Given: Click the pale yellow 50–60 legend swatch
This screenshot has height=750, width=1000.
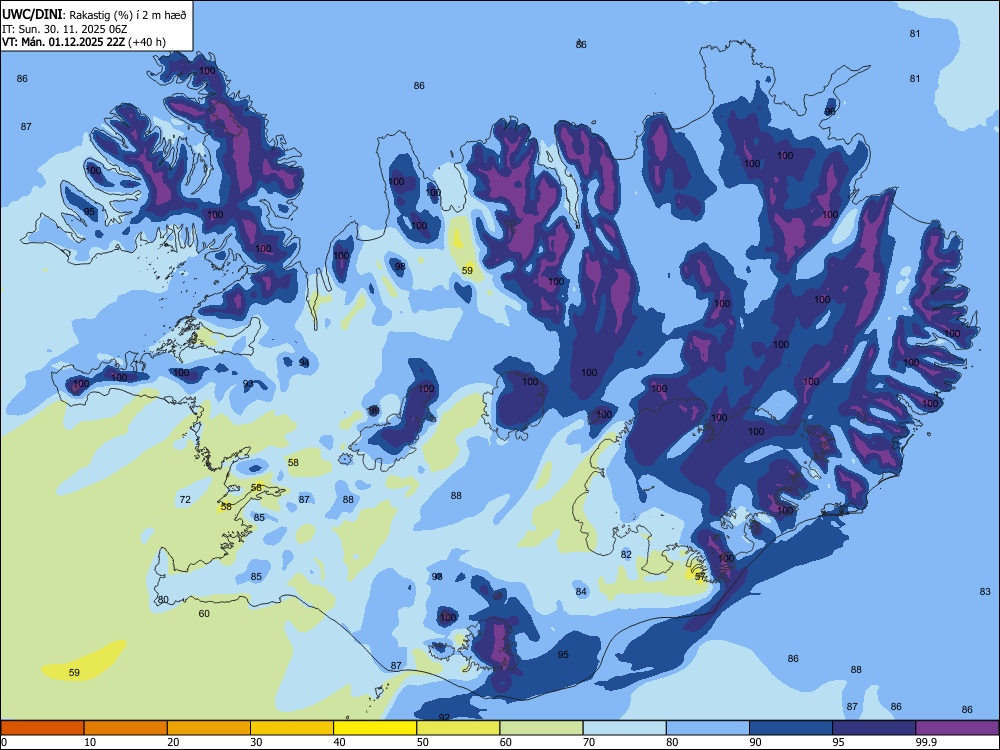Looking at the screenshot, I should 459,728.
